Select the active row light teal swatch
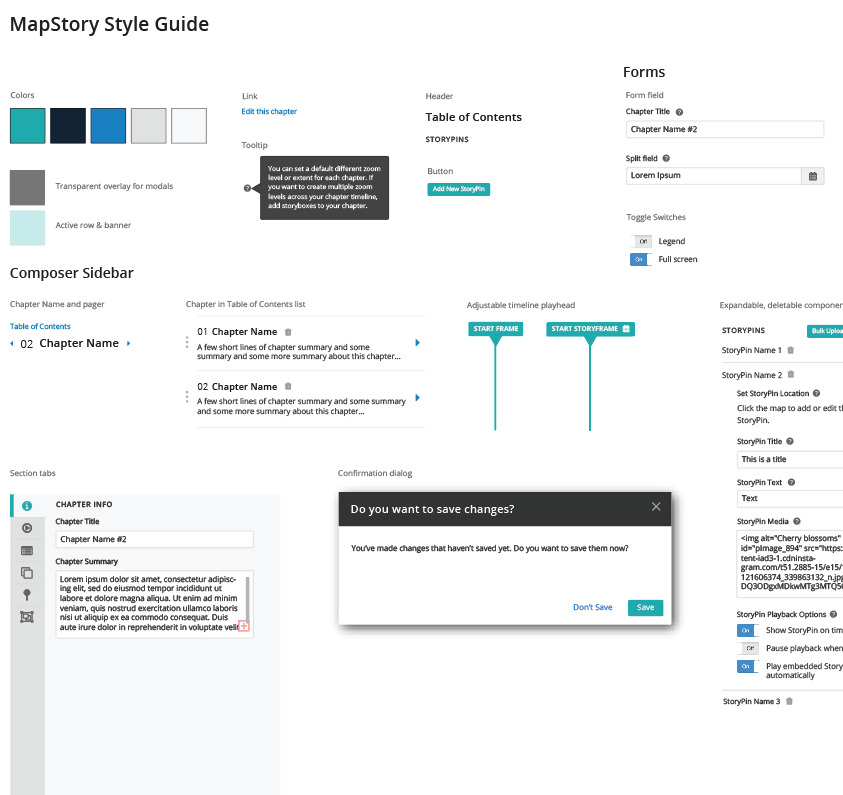The image size is (843, 795). tap(27, 228)
